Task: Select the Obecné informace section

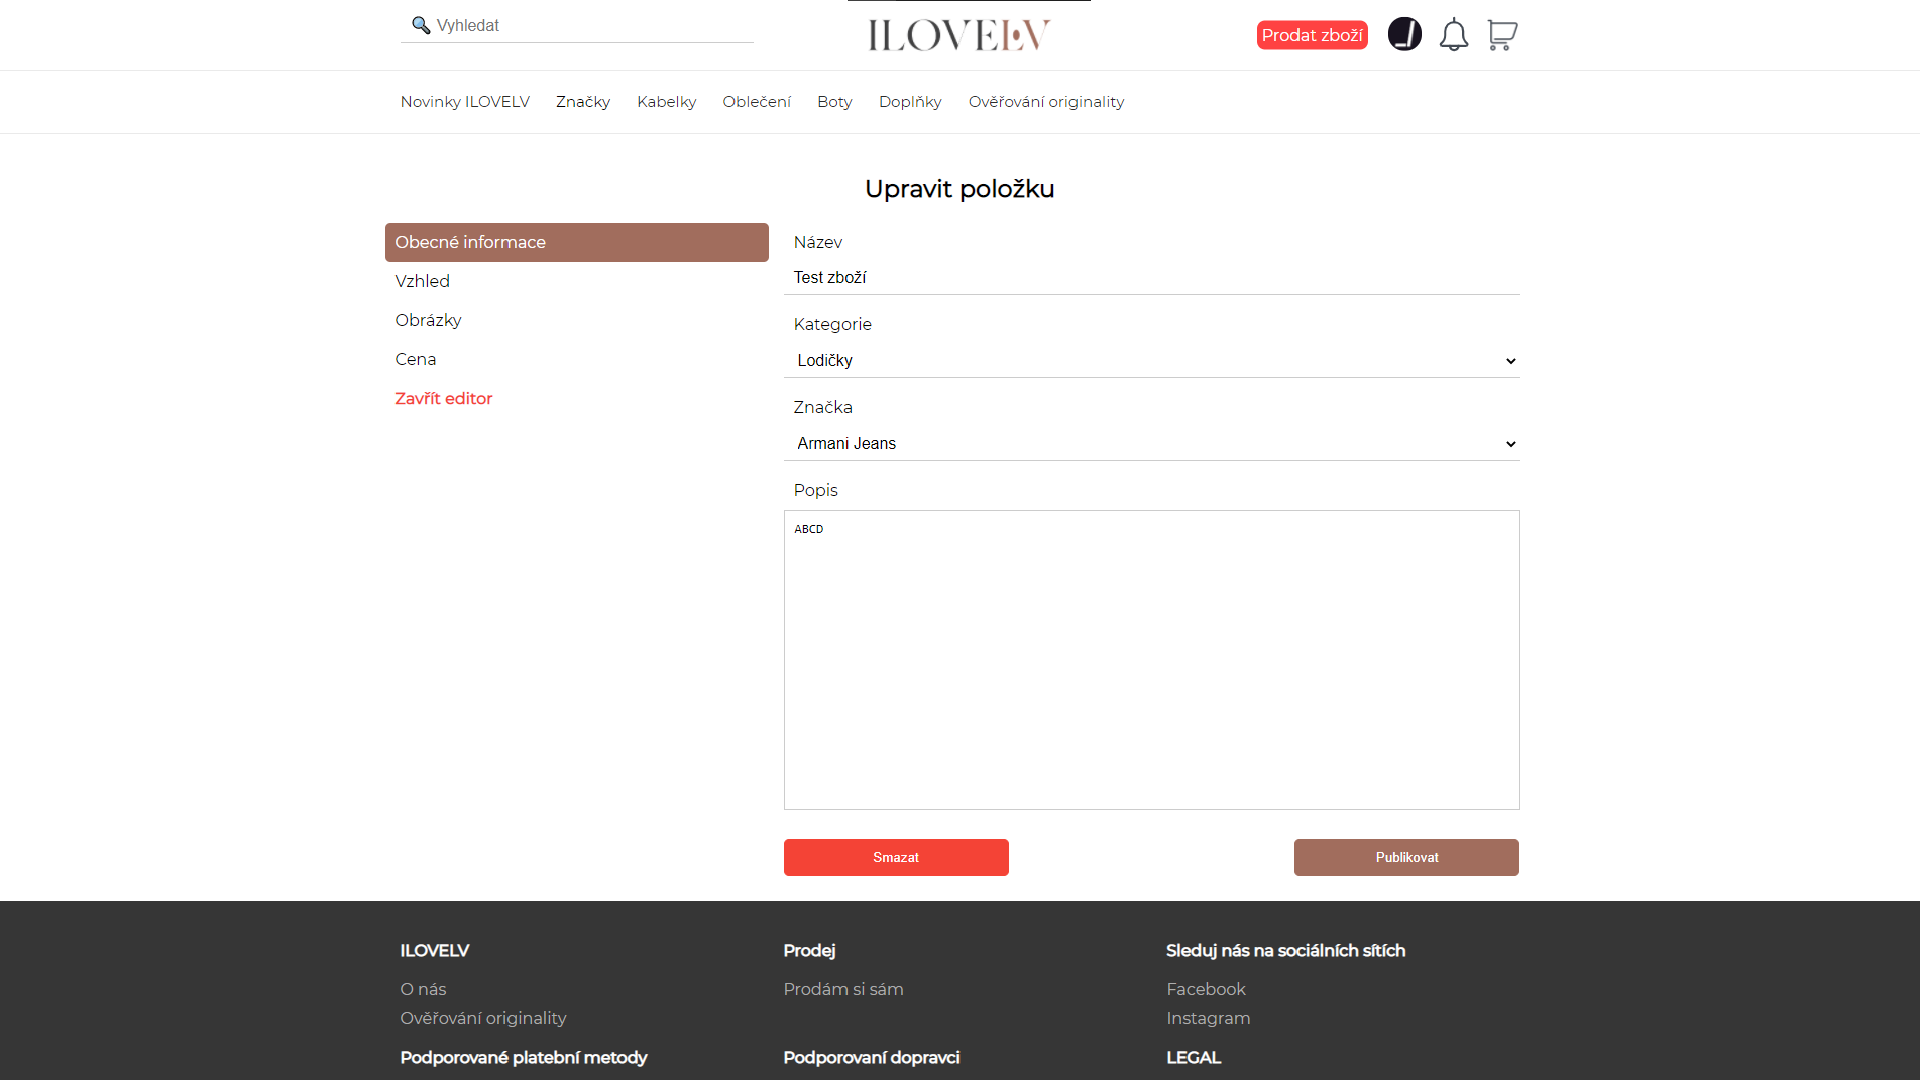Action: coord(576,242)
